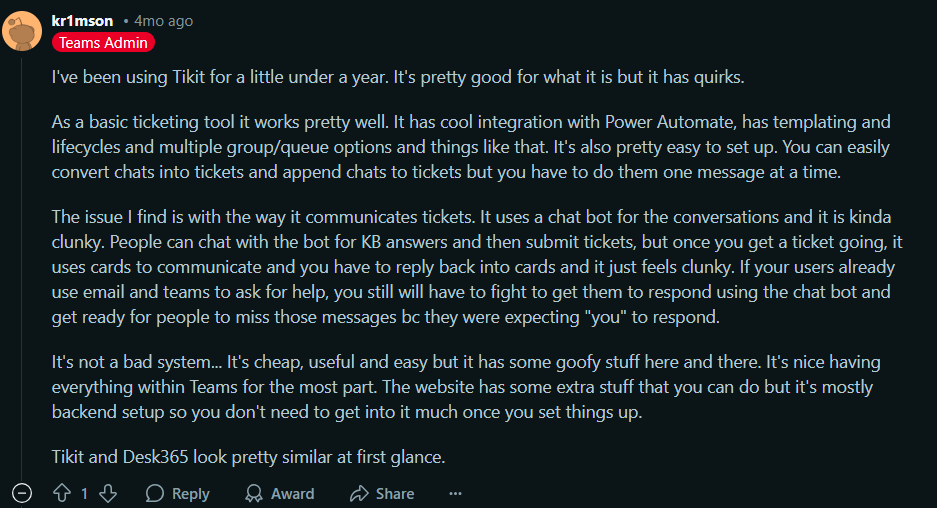Click the Award text label

[x=292, y=493]
